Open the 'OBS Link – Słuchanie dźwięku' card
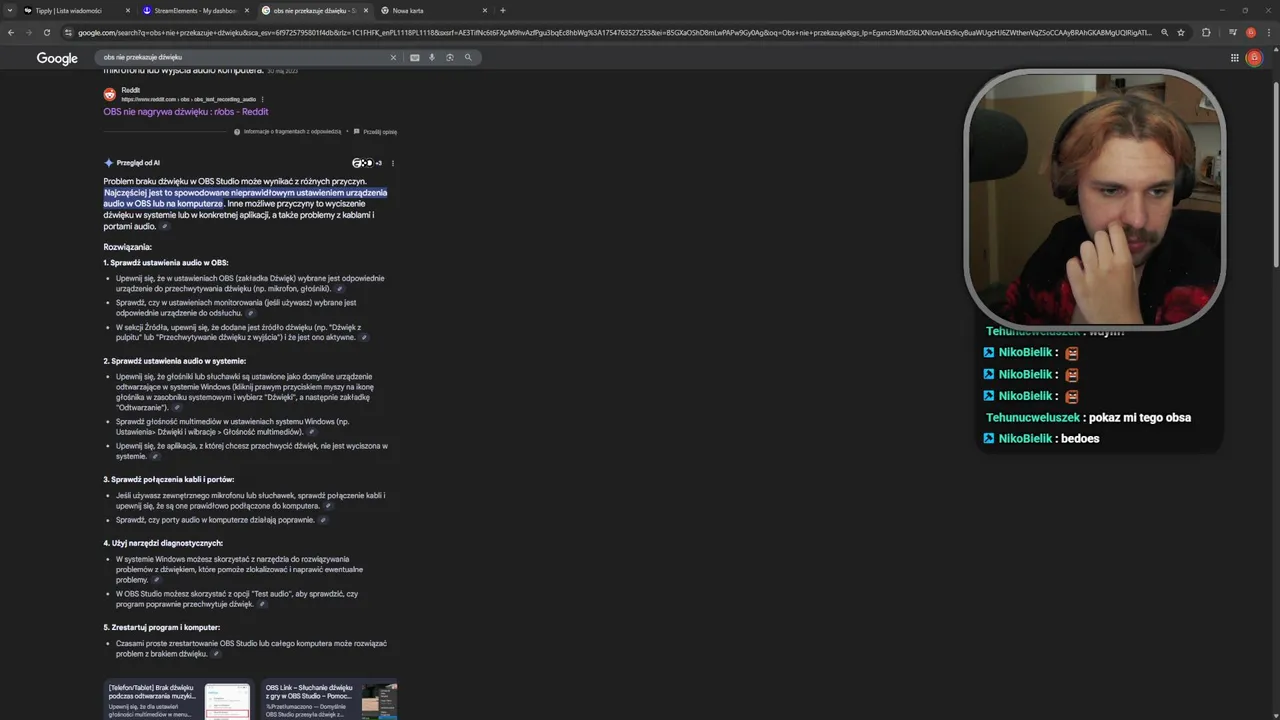1280x720 pixels. point(330,700)
